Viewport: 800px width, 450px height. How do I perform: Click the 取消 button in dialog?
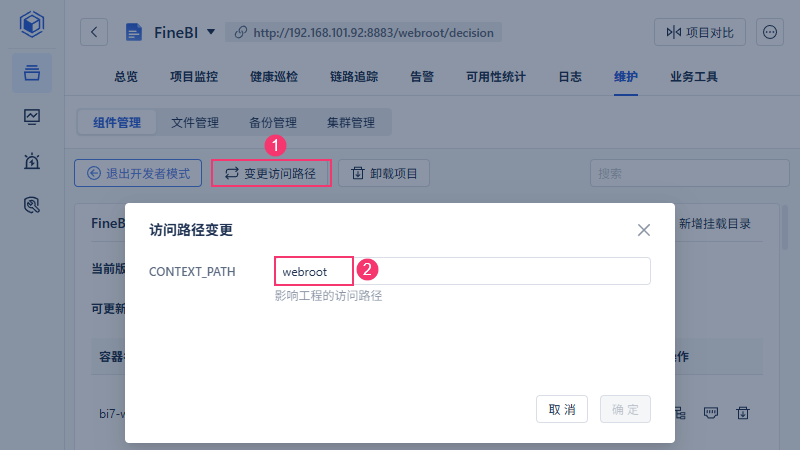[x=562, y=409]
